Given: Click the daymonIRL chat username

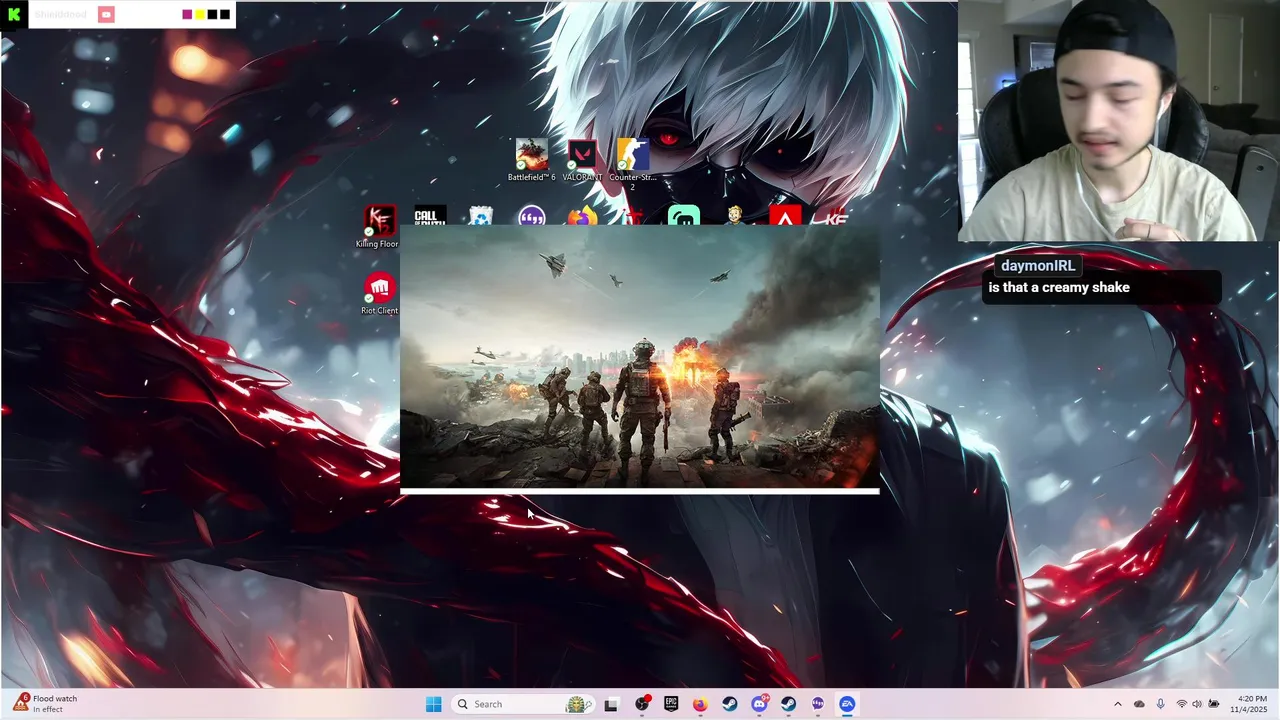Looking at the screenshot, I should tap(1038, 266).
